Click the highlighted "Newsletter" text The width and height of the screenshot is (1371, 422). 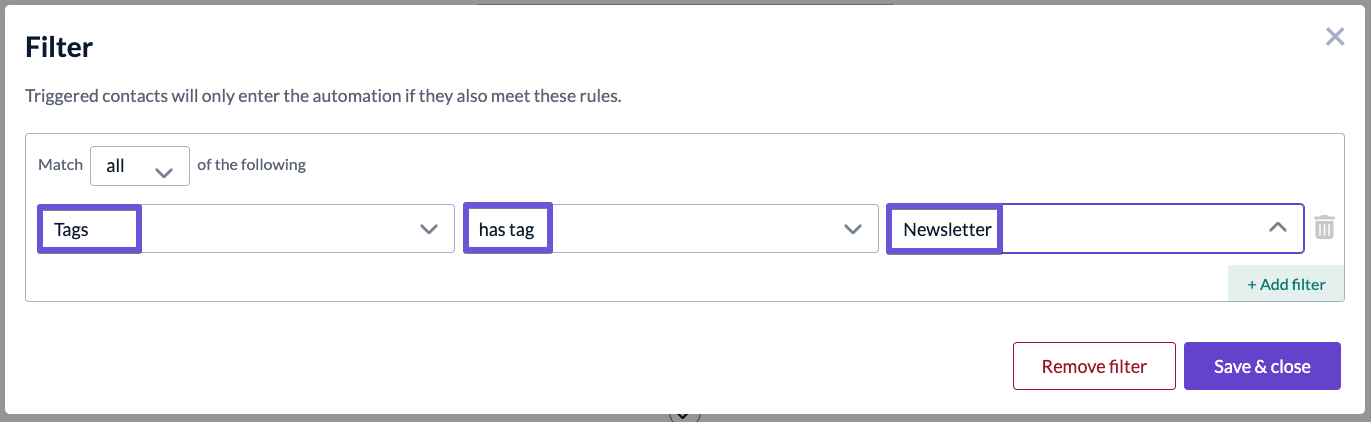coord(947,229)
